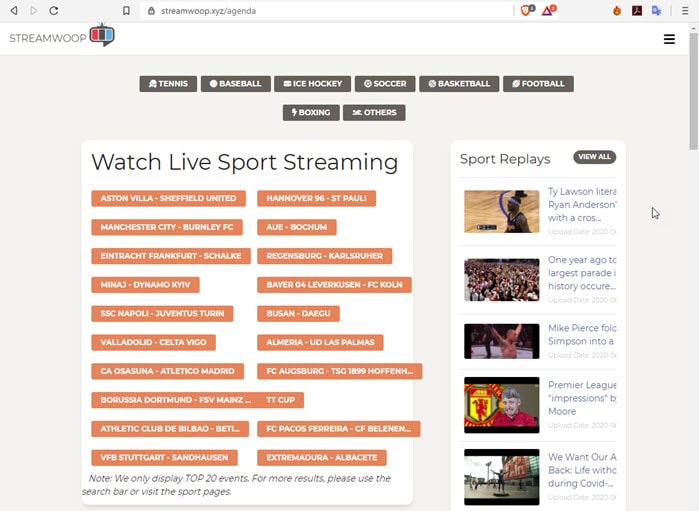This screenshot has width=699, height=511.
Task: Open the parade crowd replay thumbnail
Action: 502,280
